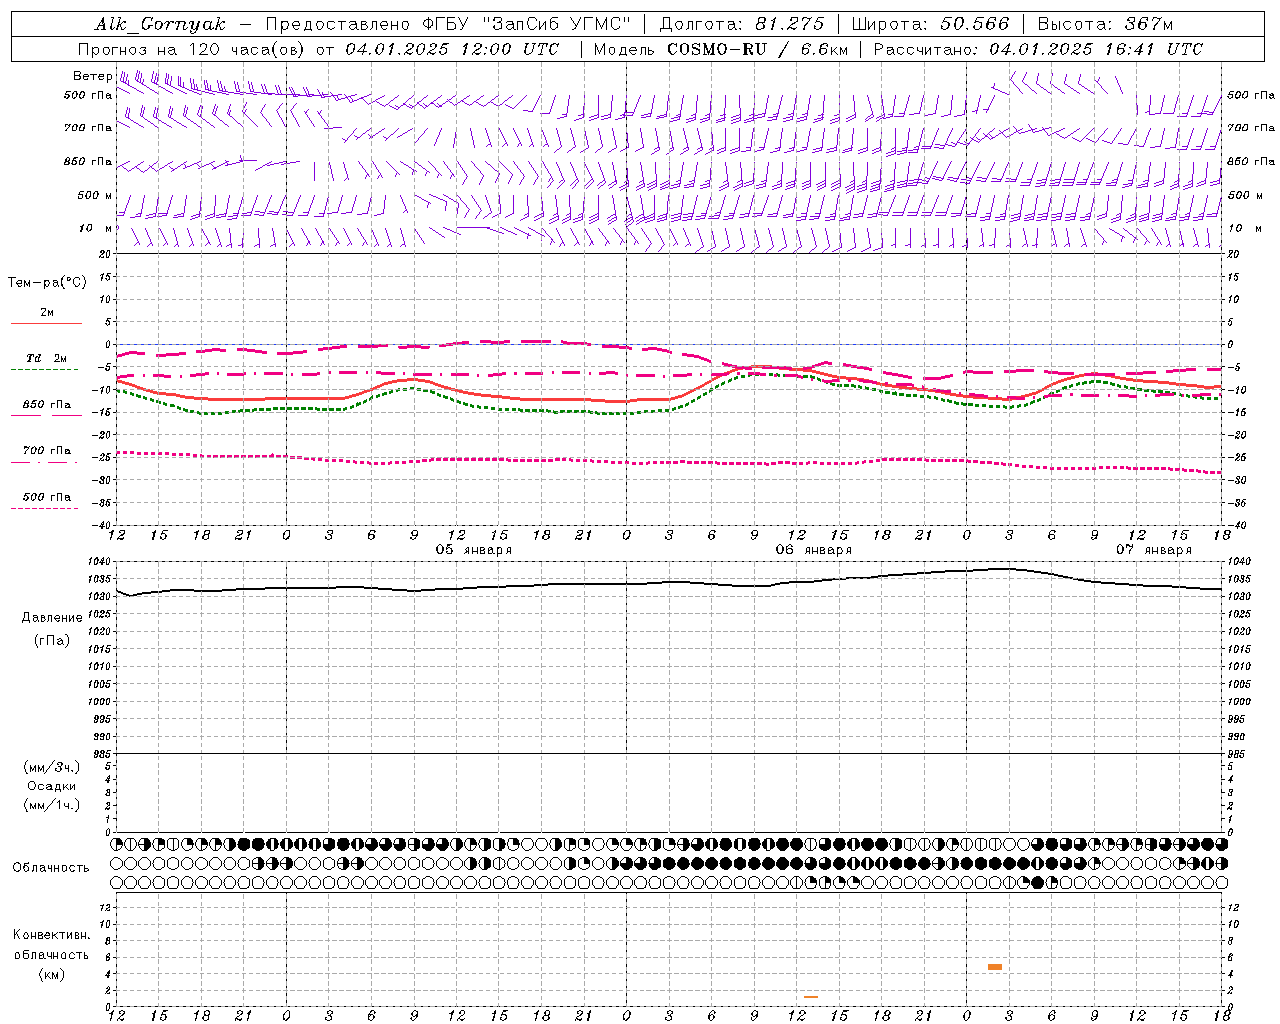The width and height of the screenshot is (1280, 1024).
Task: Select the longitude value Долгота: 81.275
Action: (742, 24)
